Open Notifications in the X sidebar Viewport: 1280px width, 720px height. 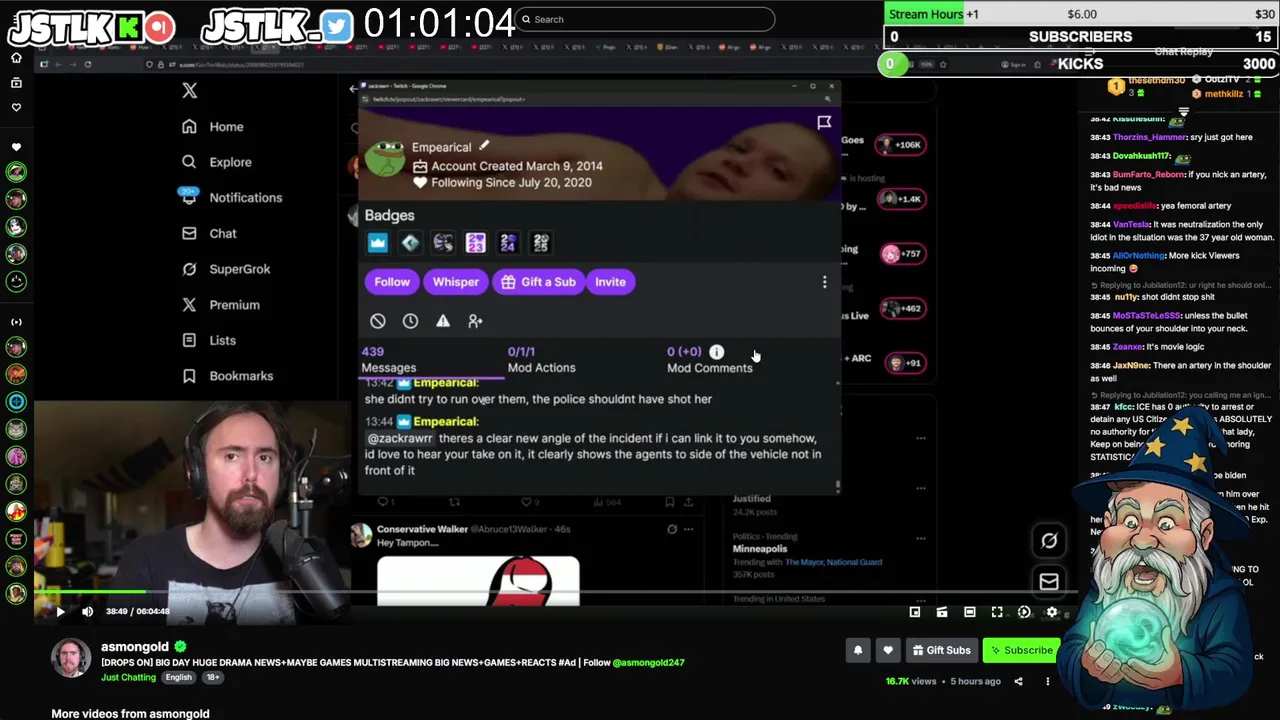click(232, 197)
